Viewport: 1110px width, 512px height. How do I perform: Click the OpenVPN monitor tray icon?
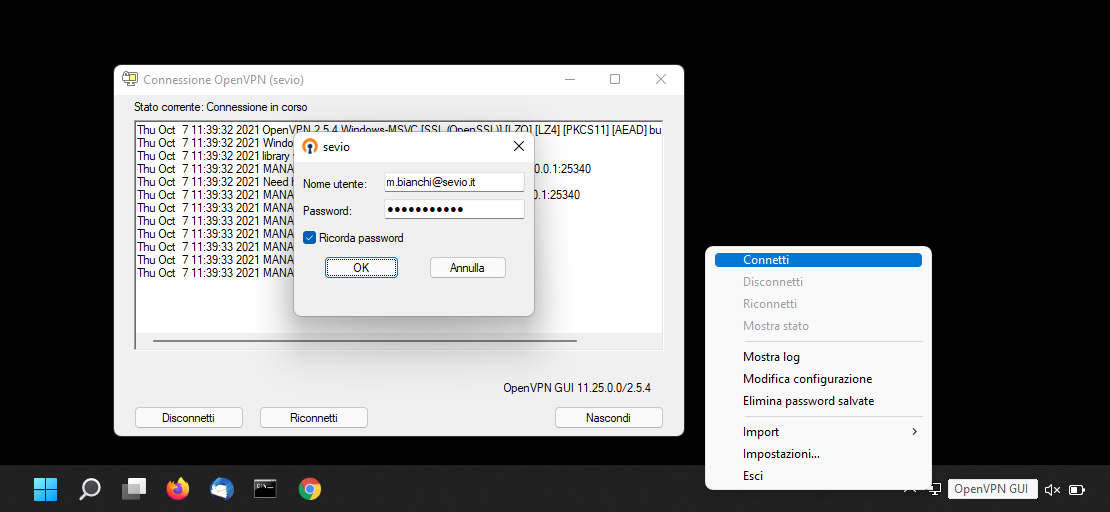coord(935,489)
